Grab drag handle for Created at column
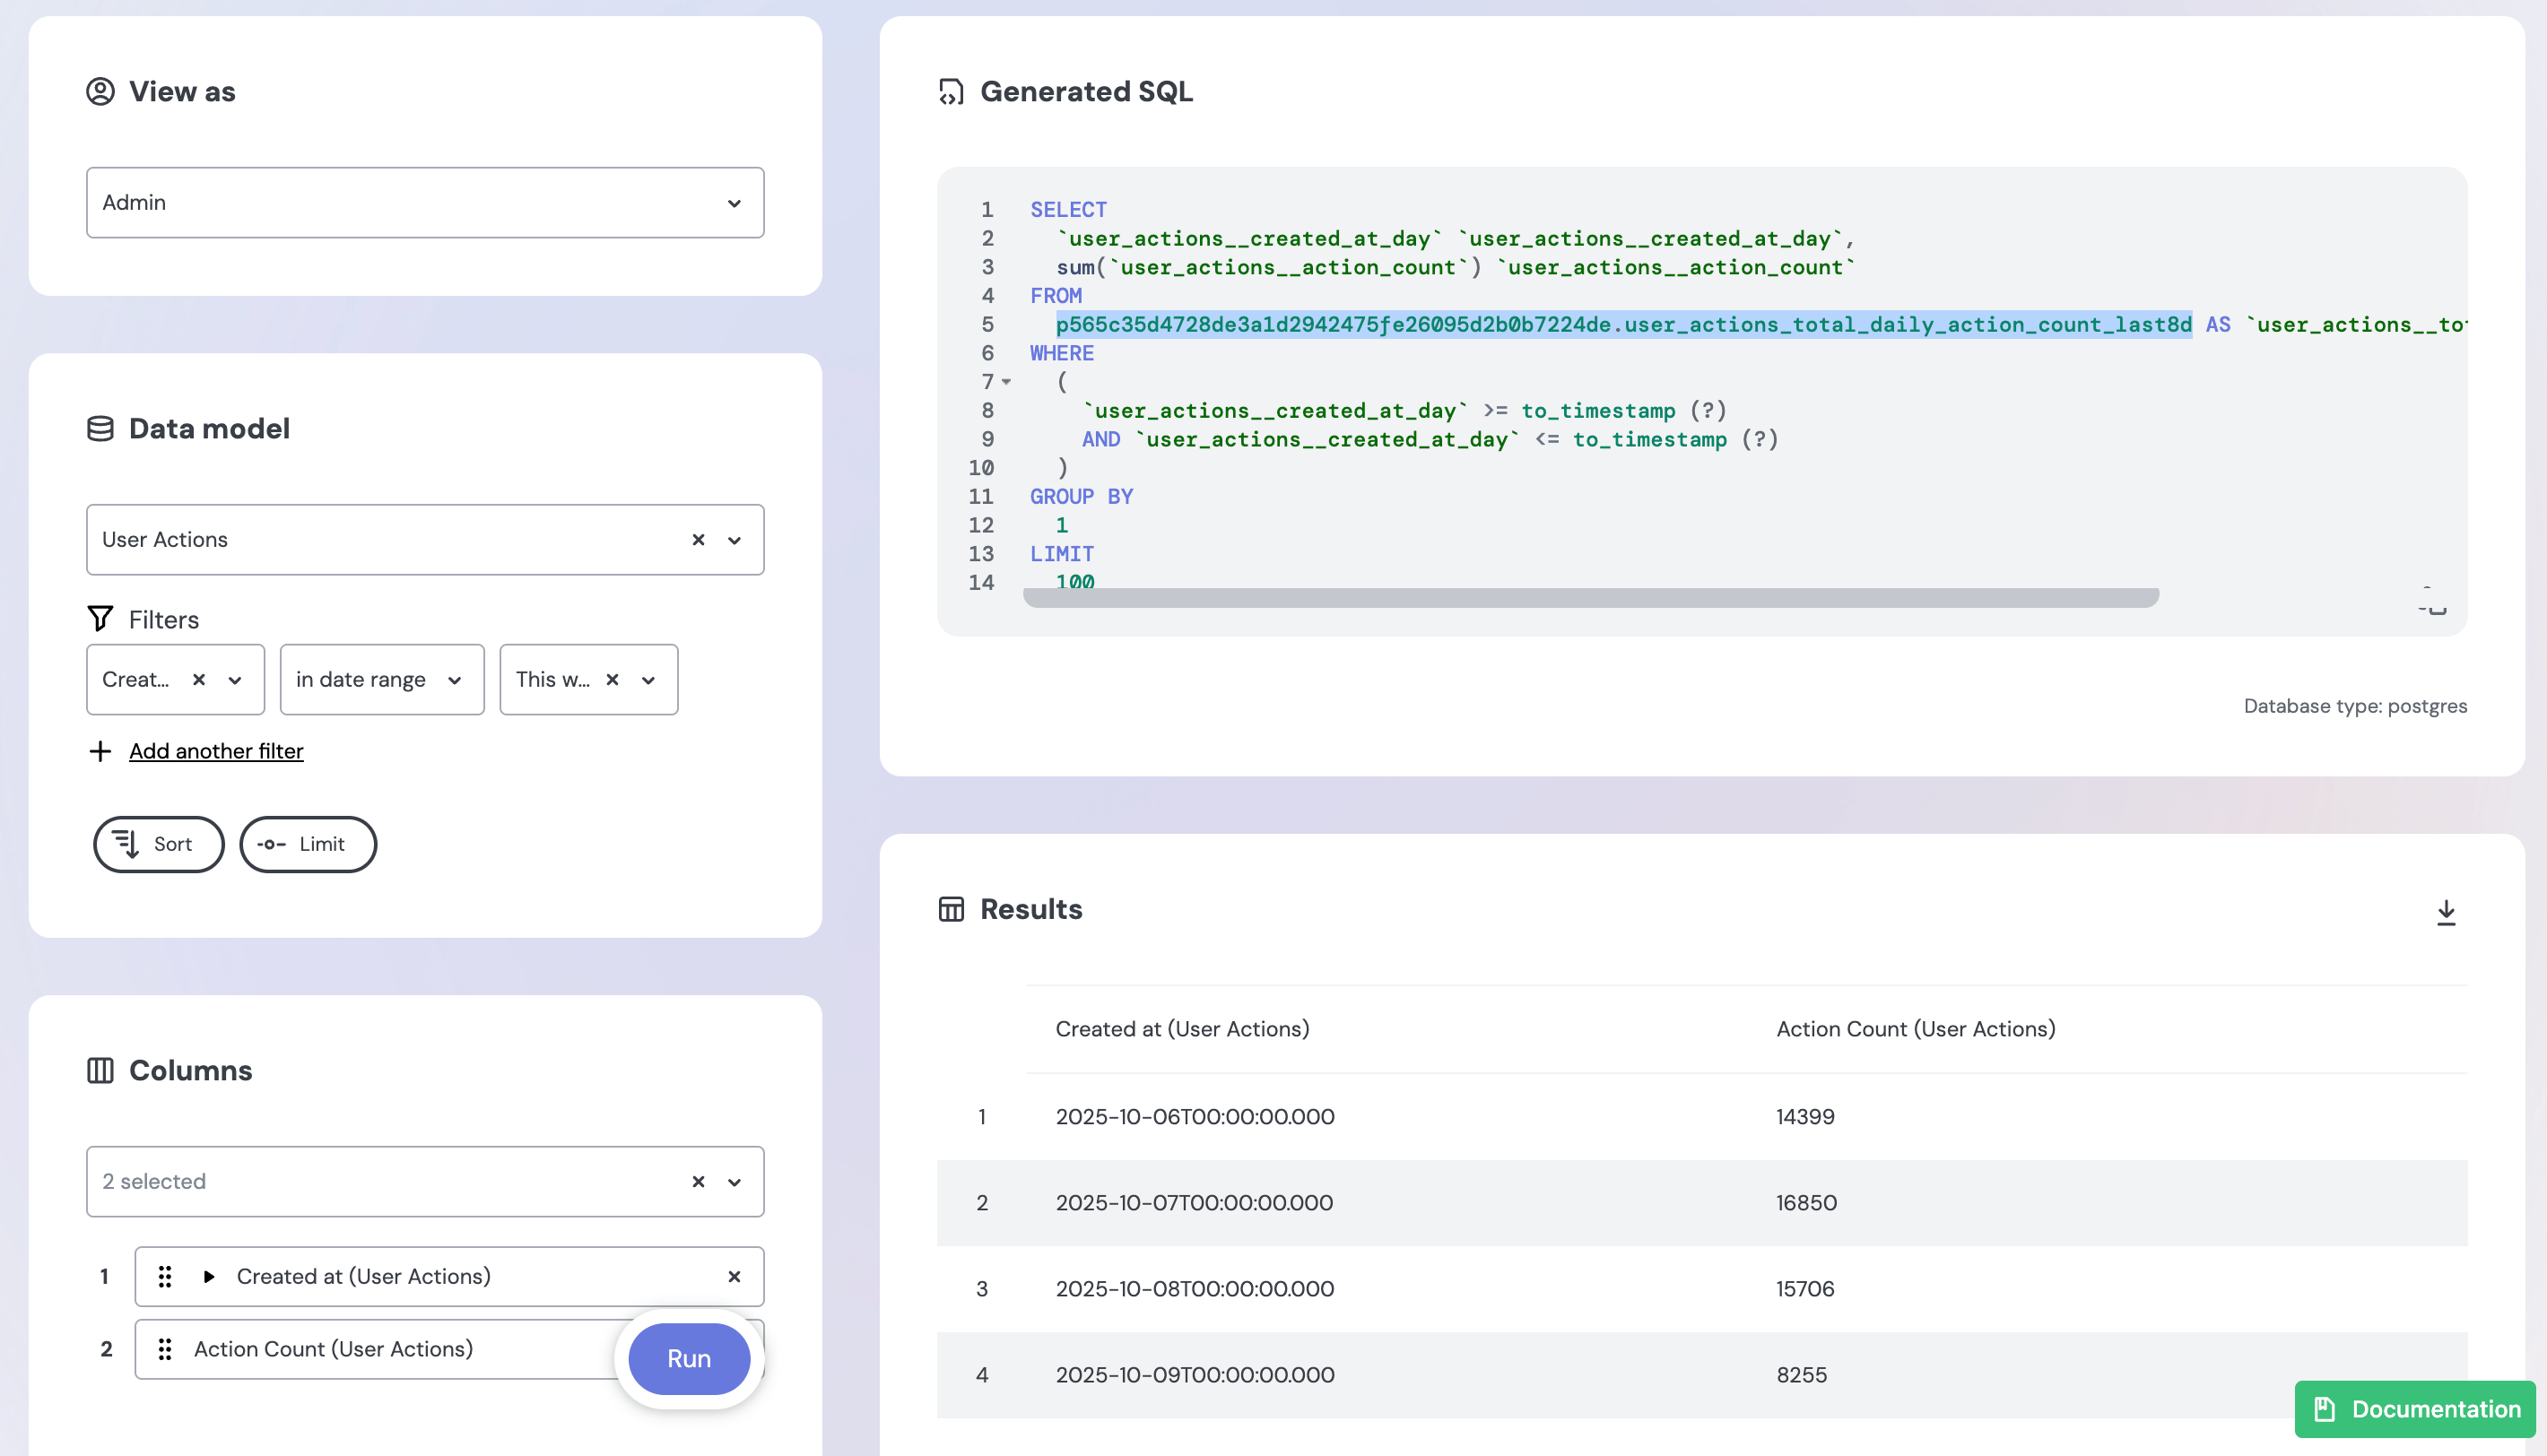The width and height of the screenshot is (2547, 1456). click(165, 1276)
